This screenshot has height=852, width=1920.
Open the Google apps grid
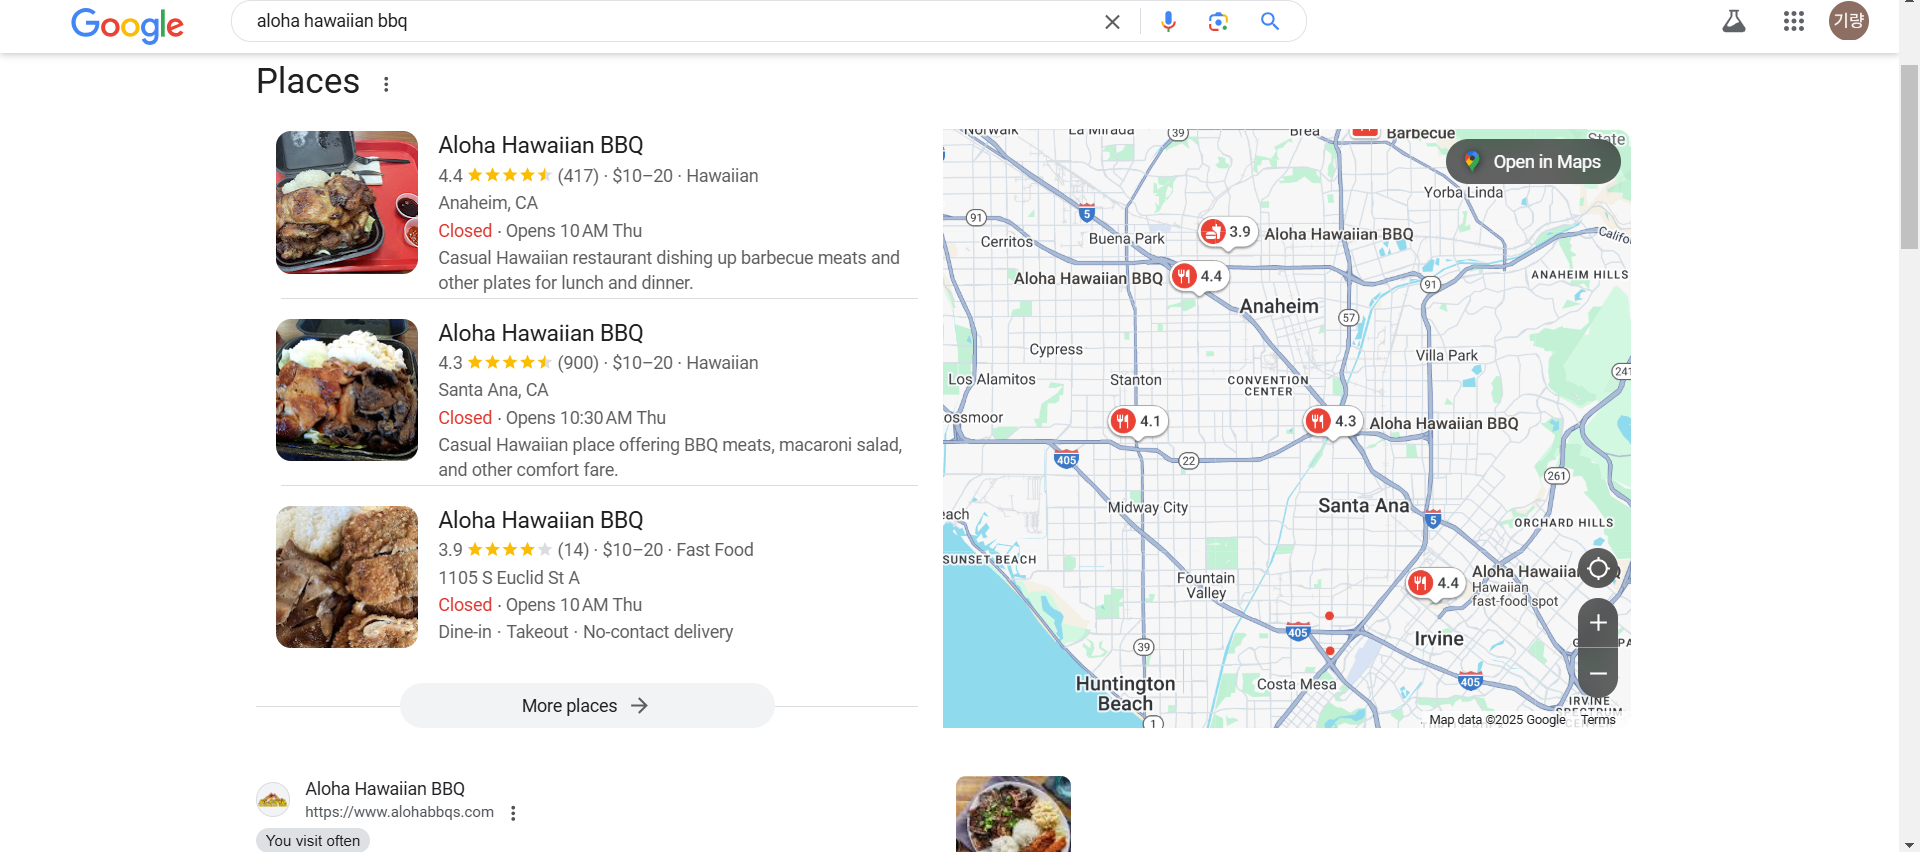tap(1794, 21)
